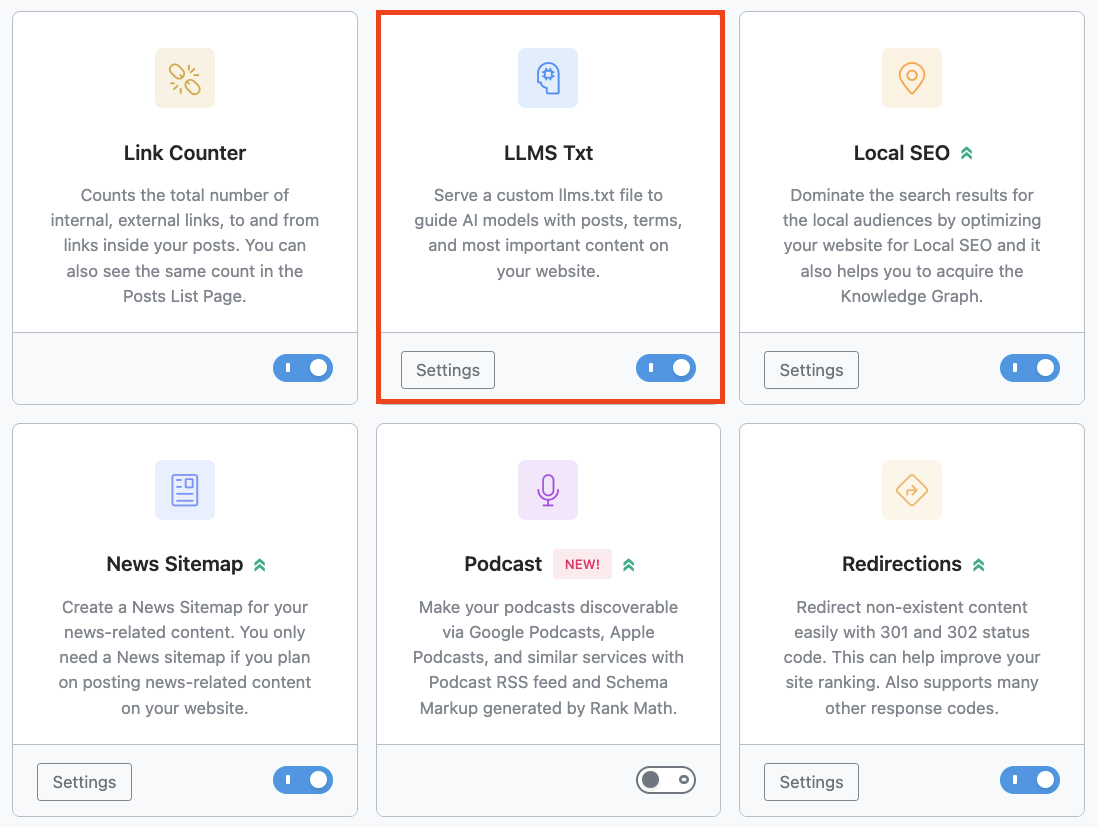Click the chevron next to Local SEO

click(x=967, y=152)
